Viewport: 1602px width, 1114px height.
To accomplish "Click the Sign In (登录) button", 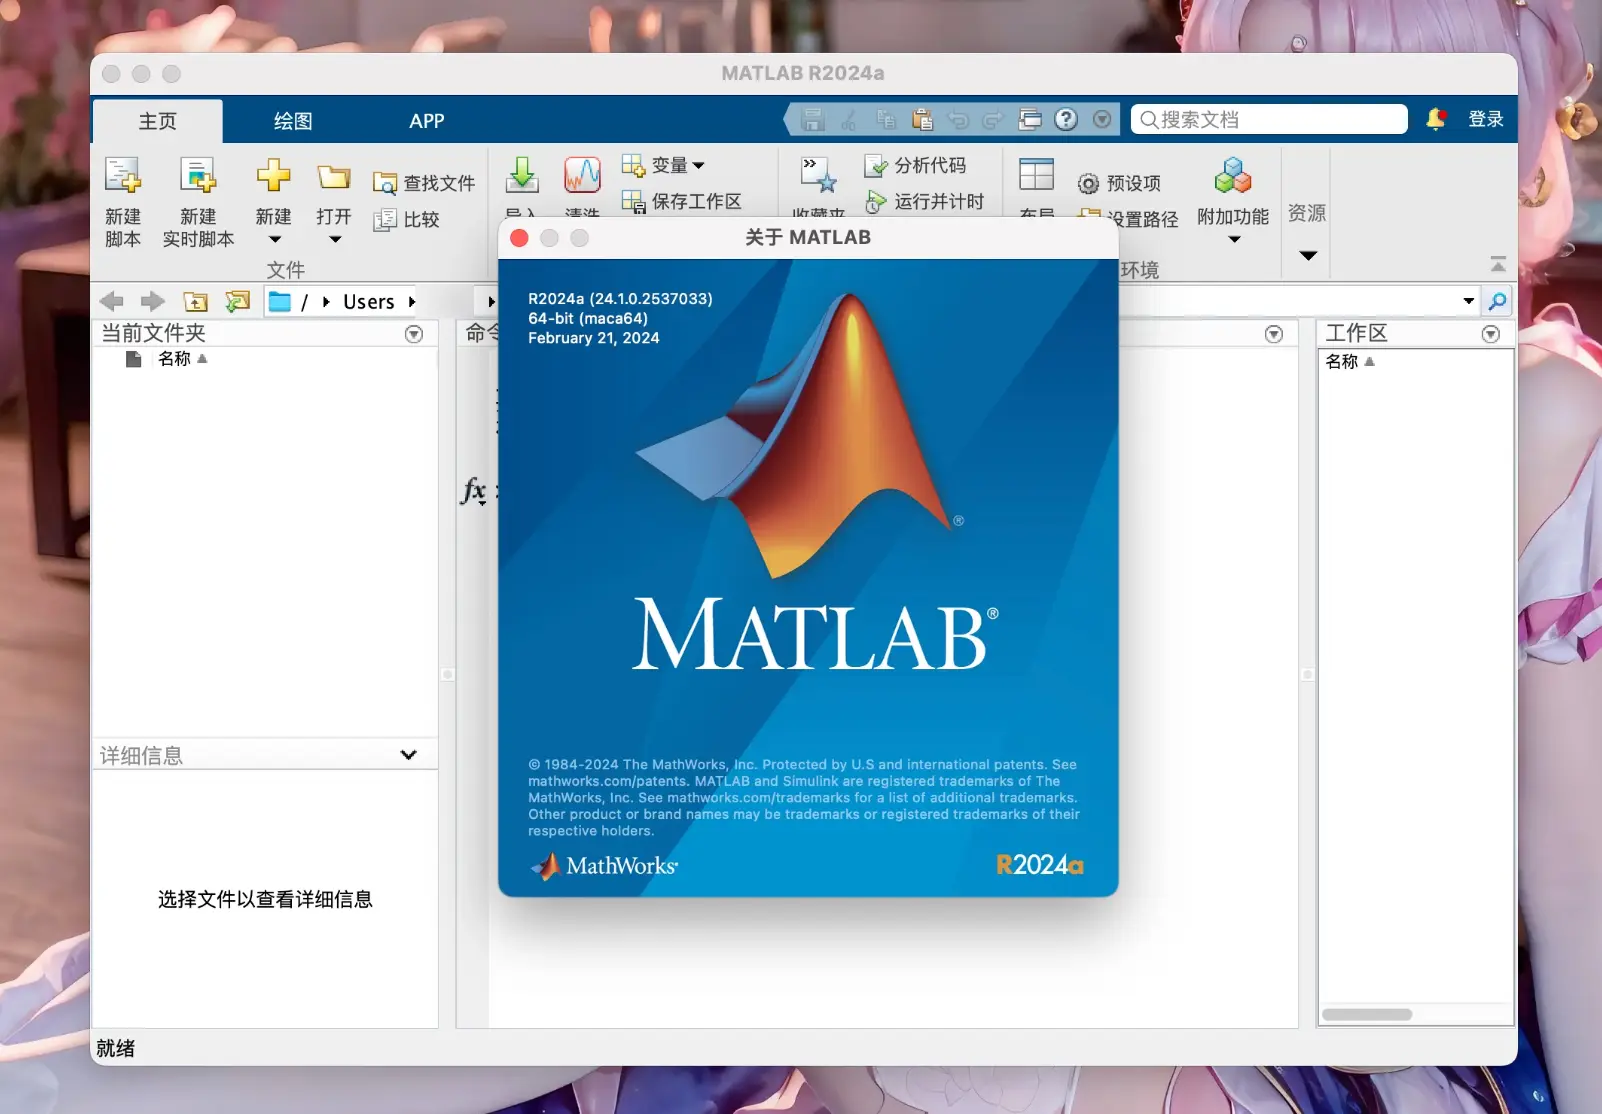I will (1485, 119).
